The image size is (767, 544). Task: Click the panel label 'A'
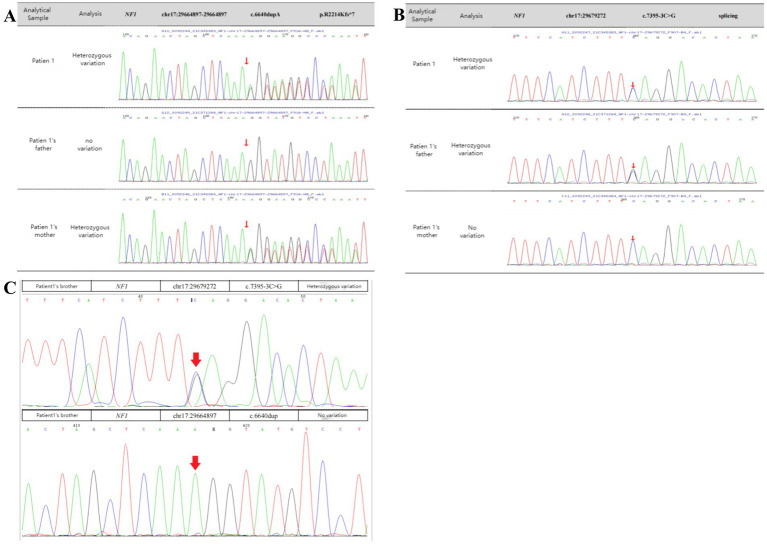(10, 16)
